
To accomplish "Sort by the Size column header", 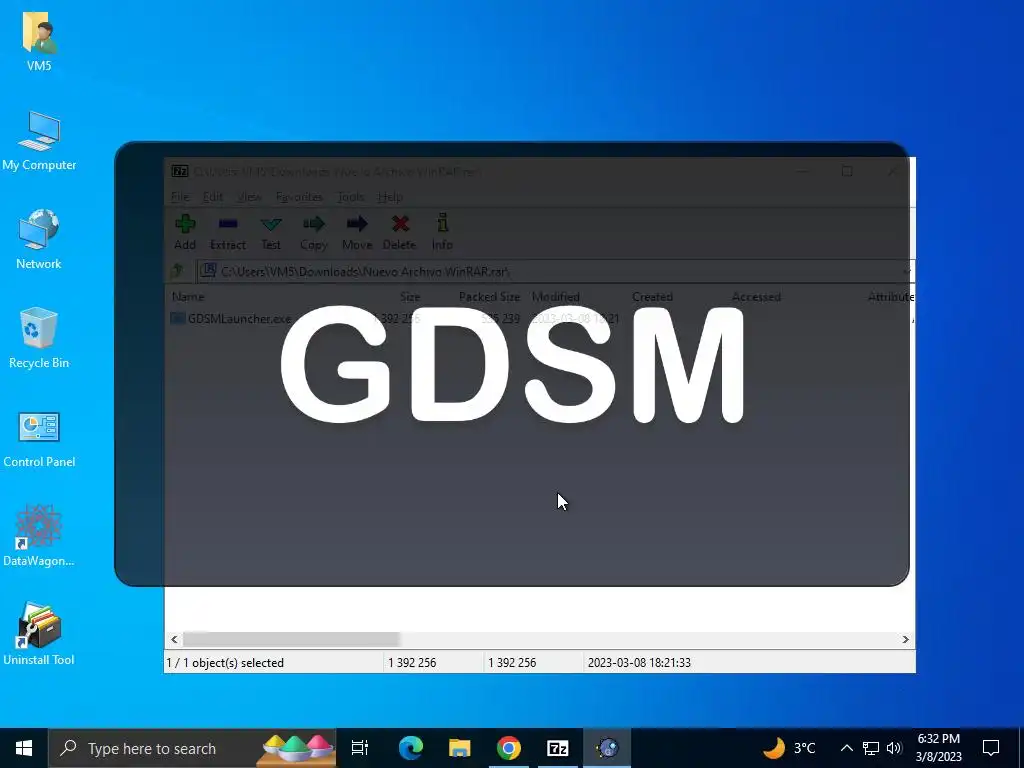I will coord(410,296).
